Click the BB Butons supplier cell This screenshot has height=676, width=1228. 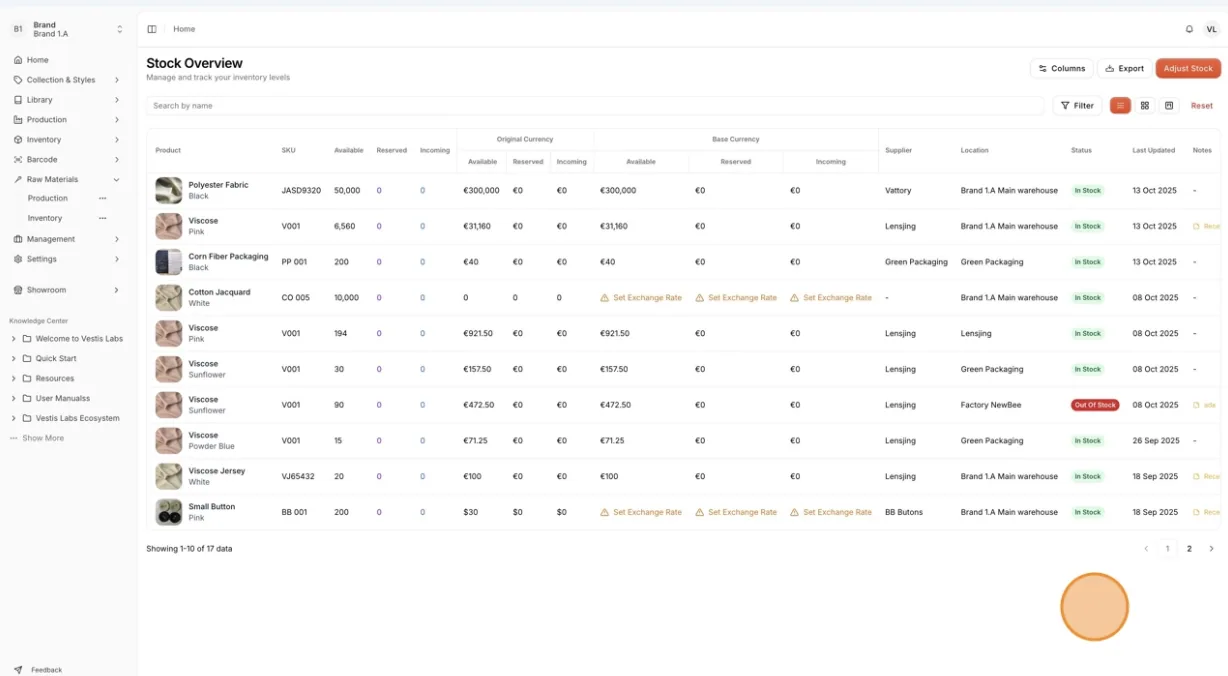pyautogui.click(x=904, y=512)
